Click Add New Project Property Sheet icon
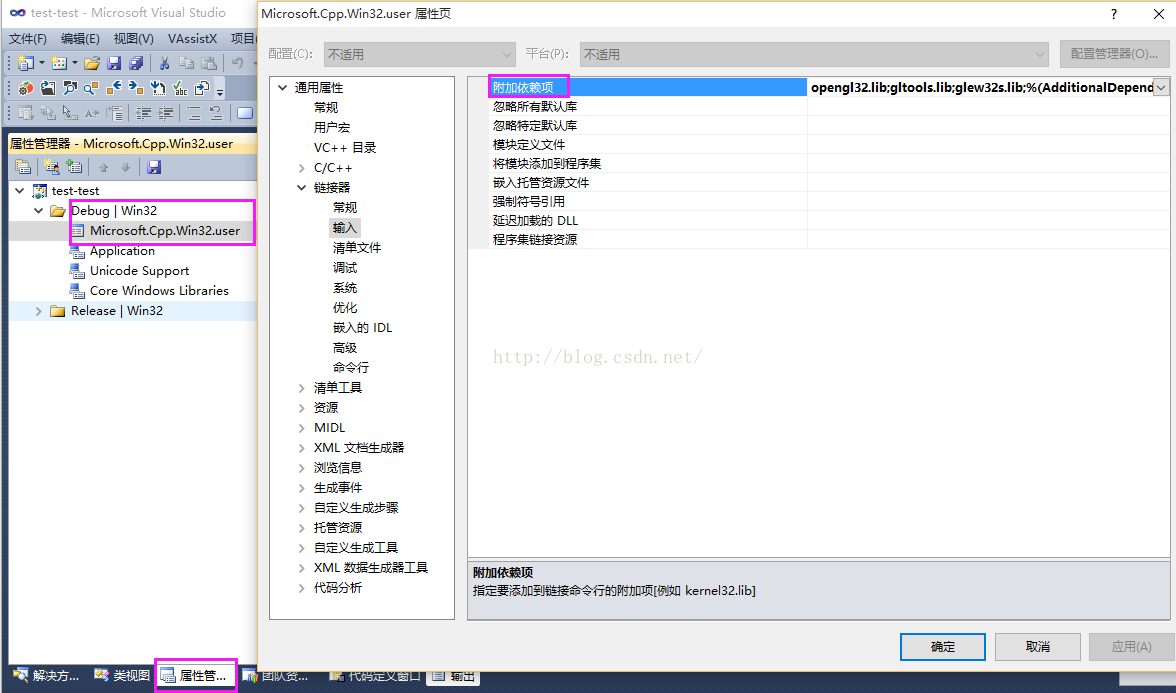 click(x=52, y=167)
